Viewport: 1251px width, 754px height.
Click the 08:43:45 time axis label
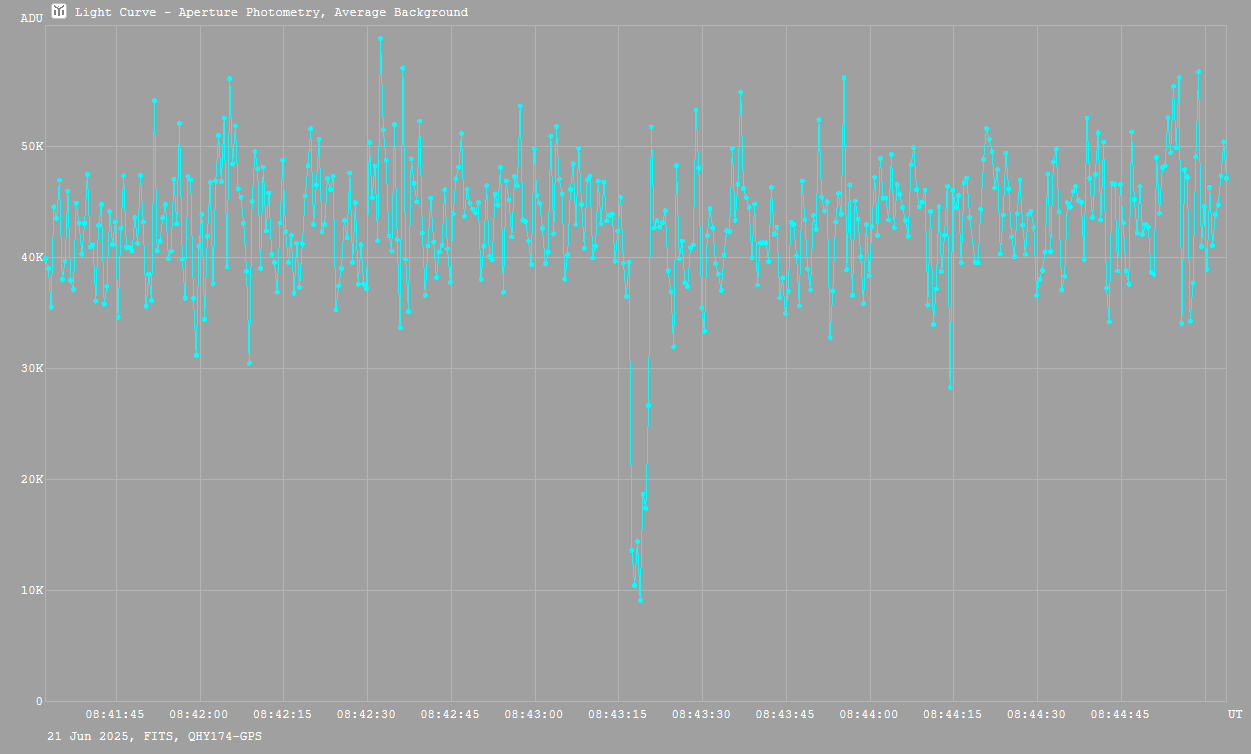coord(786,715)
